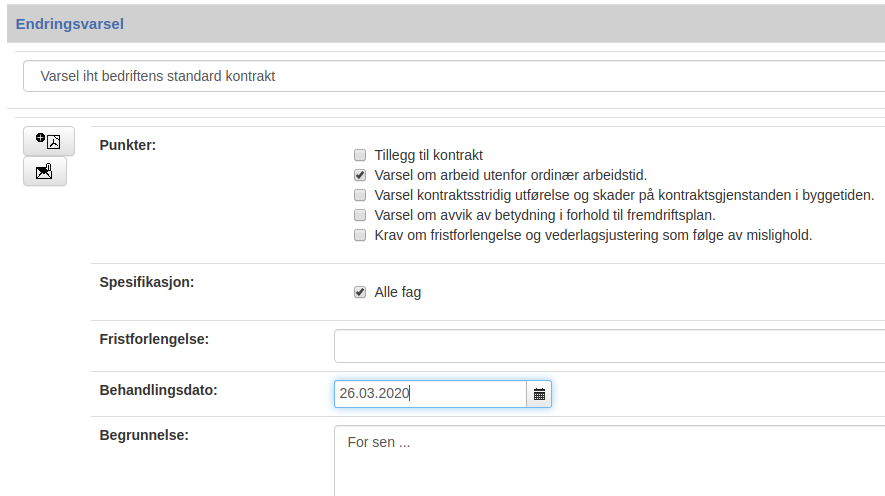
Task: Click the Begrunnelse field label
Action: 144,436
